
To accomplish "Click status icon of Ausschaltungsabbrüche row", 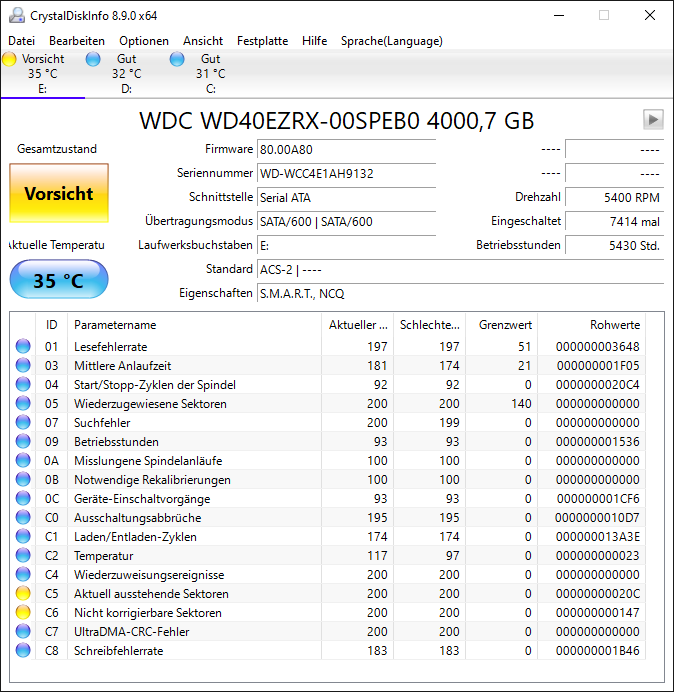I will pos(23,517).
